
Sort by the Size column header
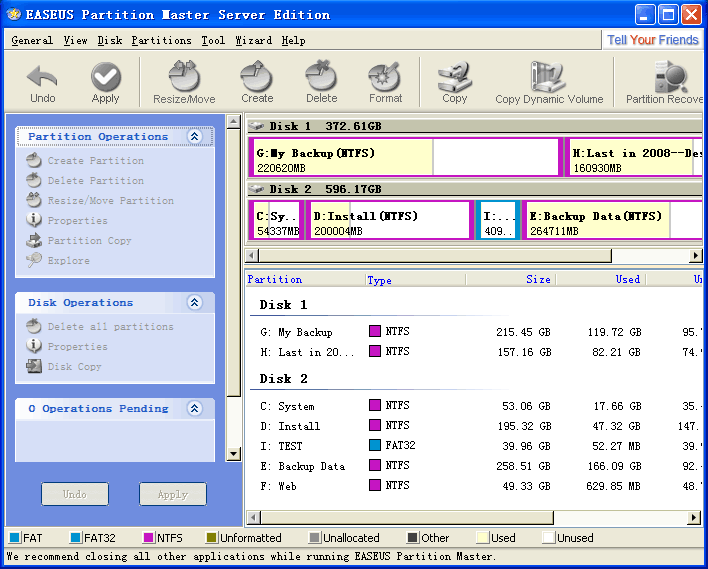[x=511, y=280]
